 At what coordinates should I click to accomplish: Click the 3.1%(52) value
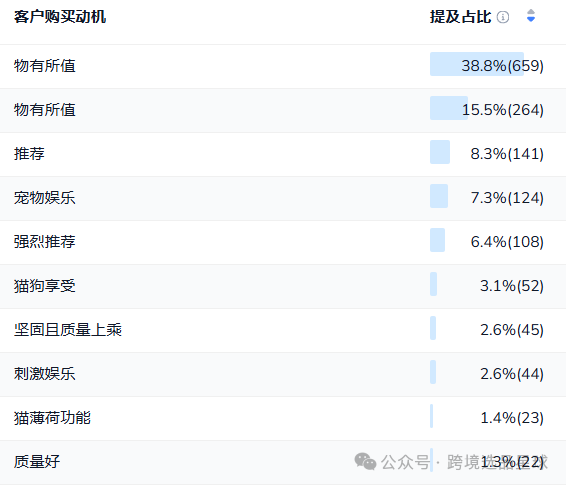[512, 286]
